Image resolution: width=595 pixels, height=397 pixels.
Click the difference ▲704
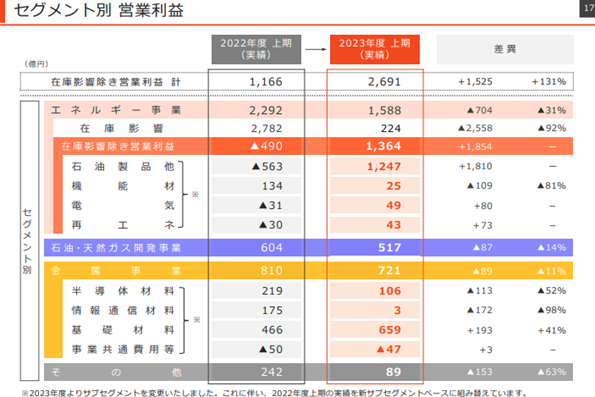480,110
